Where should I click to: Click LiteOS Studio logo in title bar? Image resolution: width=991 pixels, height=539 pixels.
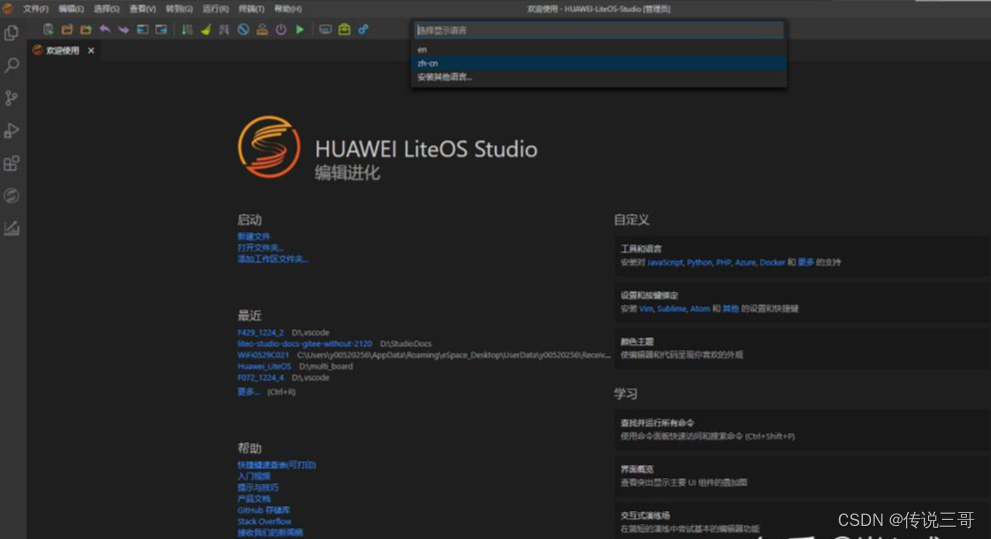point(8,8)
